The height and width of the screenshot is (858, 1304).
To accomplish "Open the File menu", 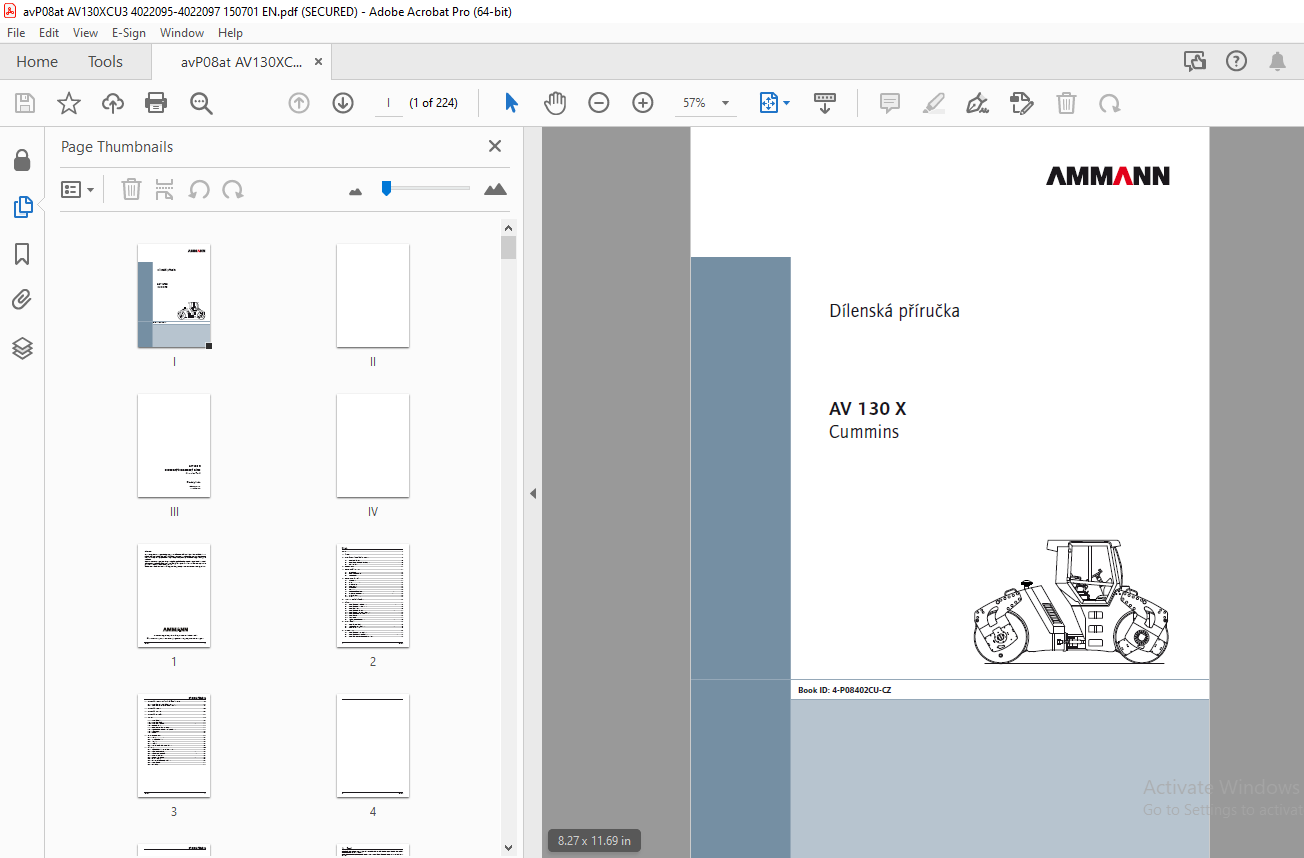I will [16, 33].
